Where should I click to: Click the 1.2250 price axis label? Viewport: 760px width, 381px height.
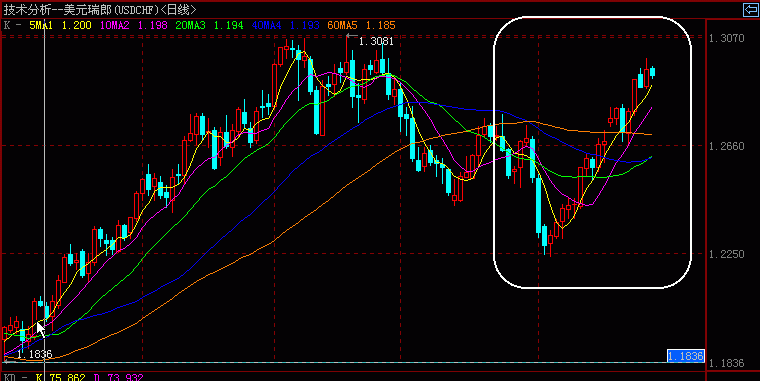pyautogui.click(x=727, y=254)
